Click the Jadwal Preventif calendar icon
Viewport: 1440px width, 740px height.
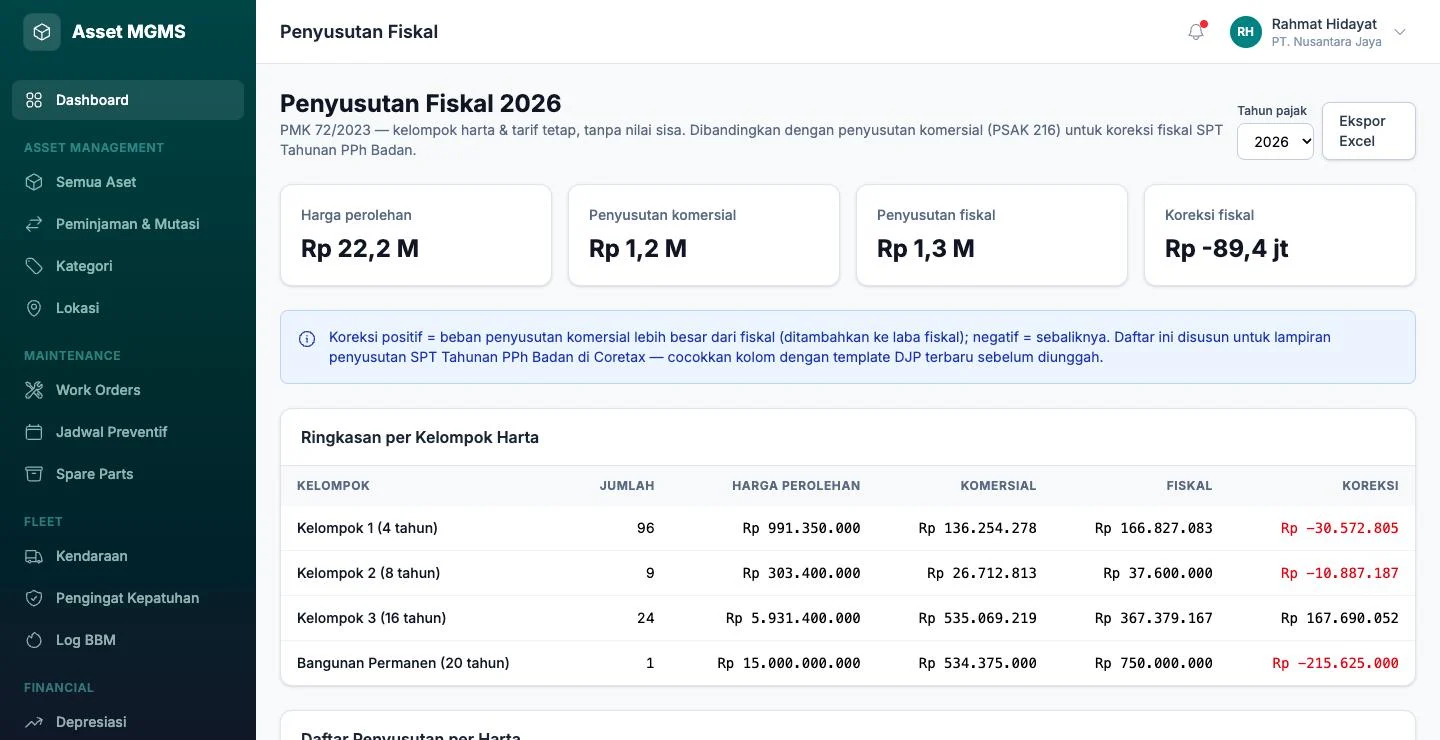pyautogui.click(x=34, y=432)
